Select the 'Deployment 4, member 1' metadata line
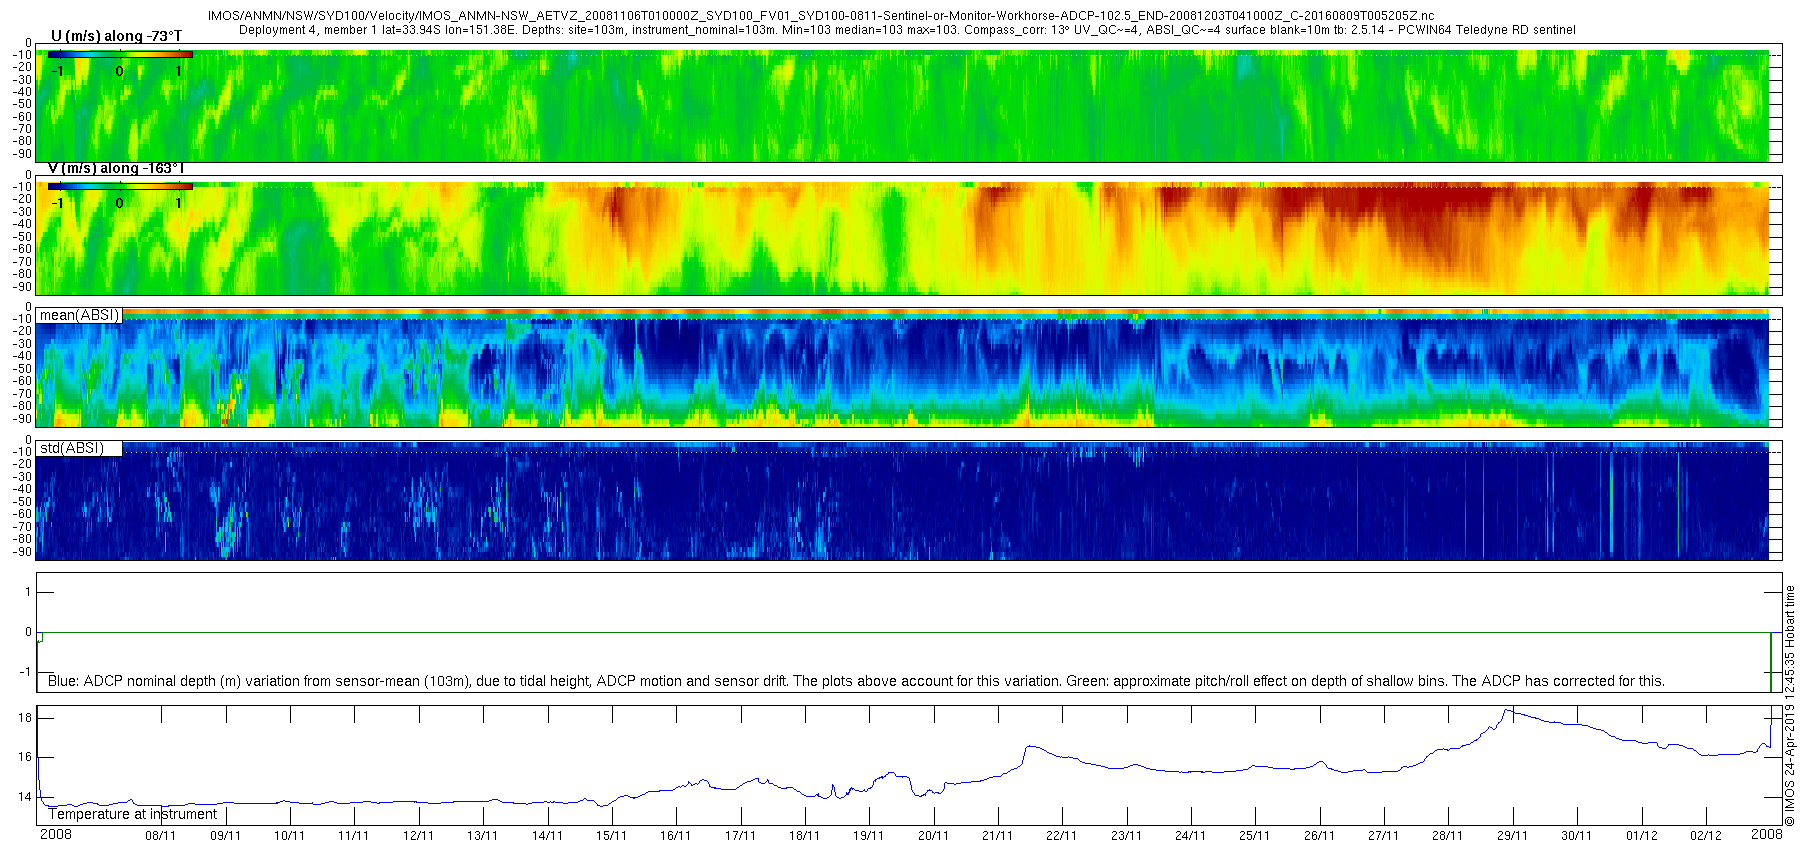Screen dimensions: 1800x850 point(907,30)
